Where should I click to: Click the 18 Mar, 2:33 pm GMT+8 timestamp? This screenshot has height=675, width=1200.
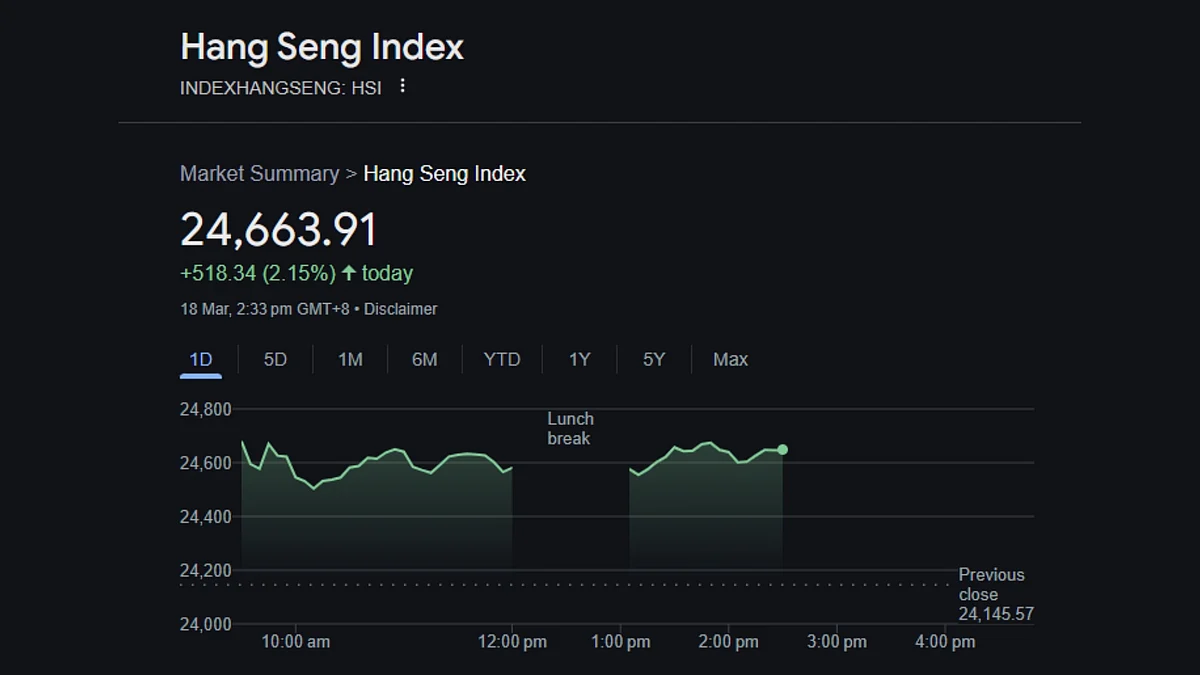pos(265,309)
